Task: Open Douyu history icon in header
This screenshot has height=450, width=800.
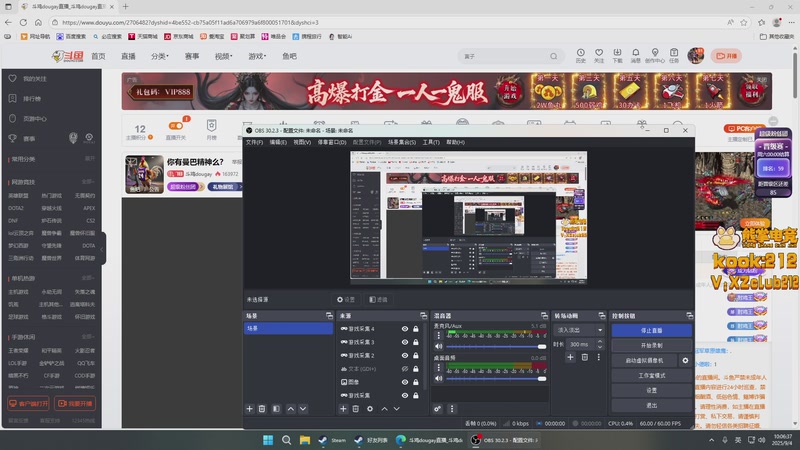Action: point(581,56)
